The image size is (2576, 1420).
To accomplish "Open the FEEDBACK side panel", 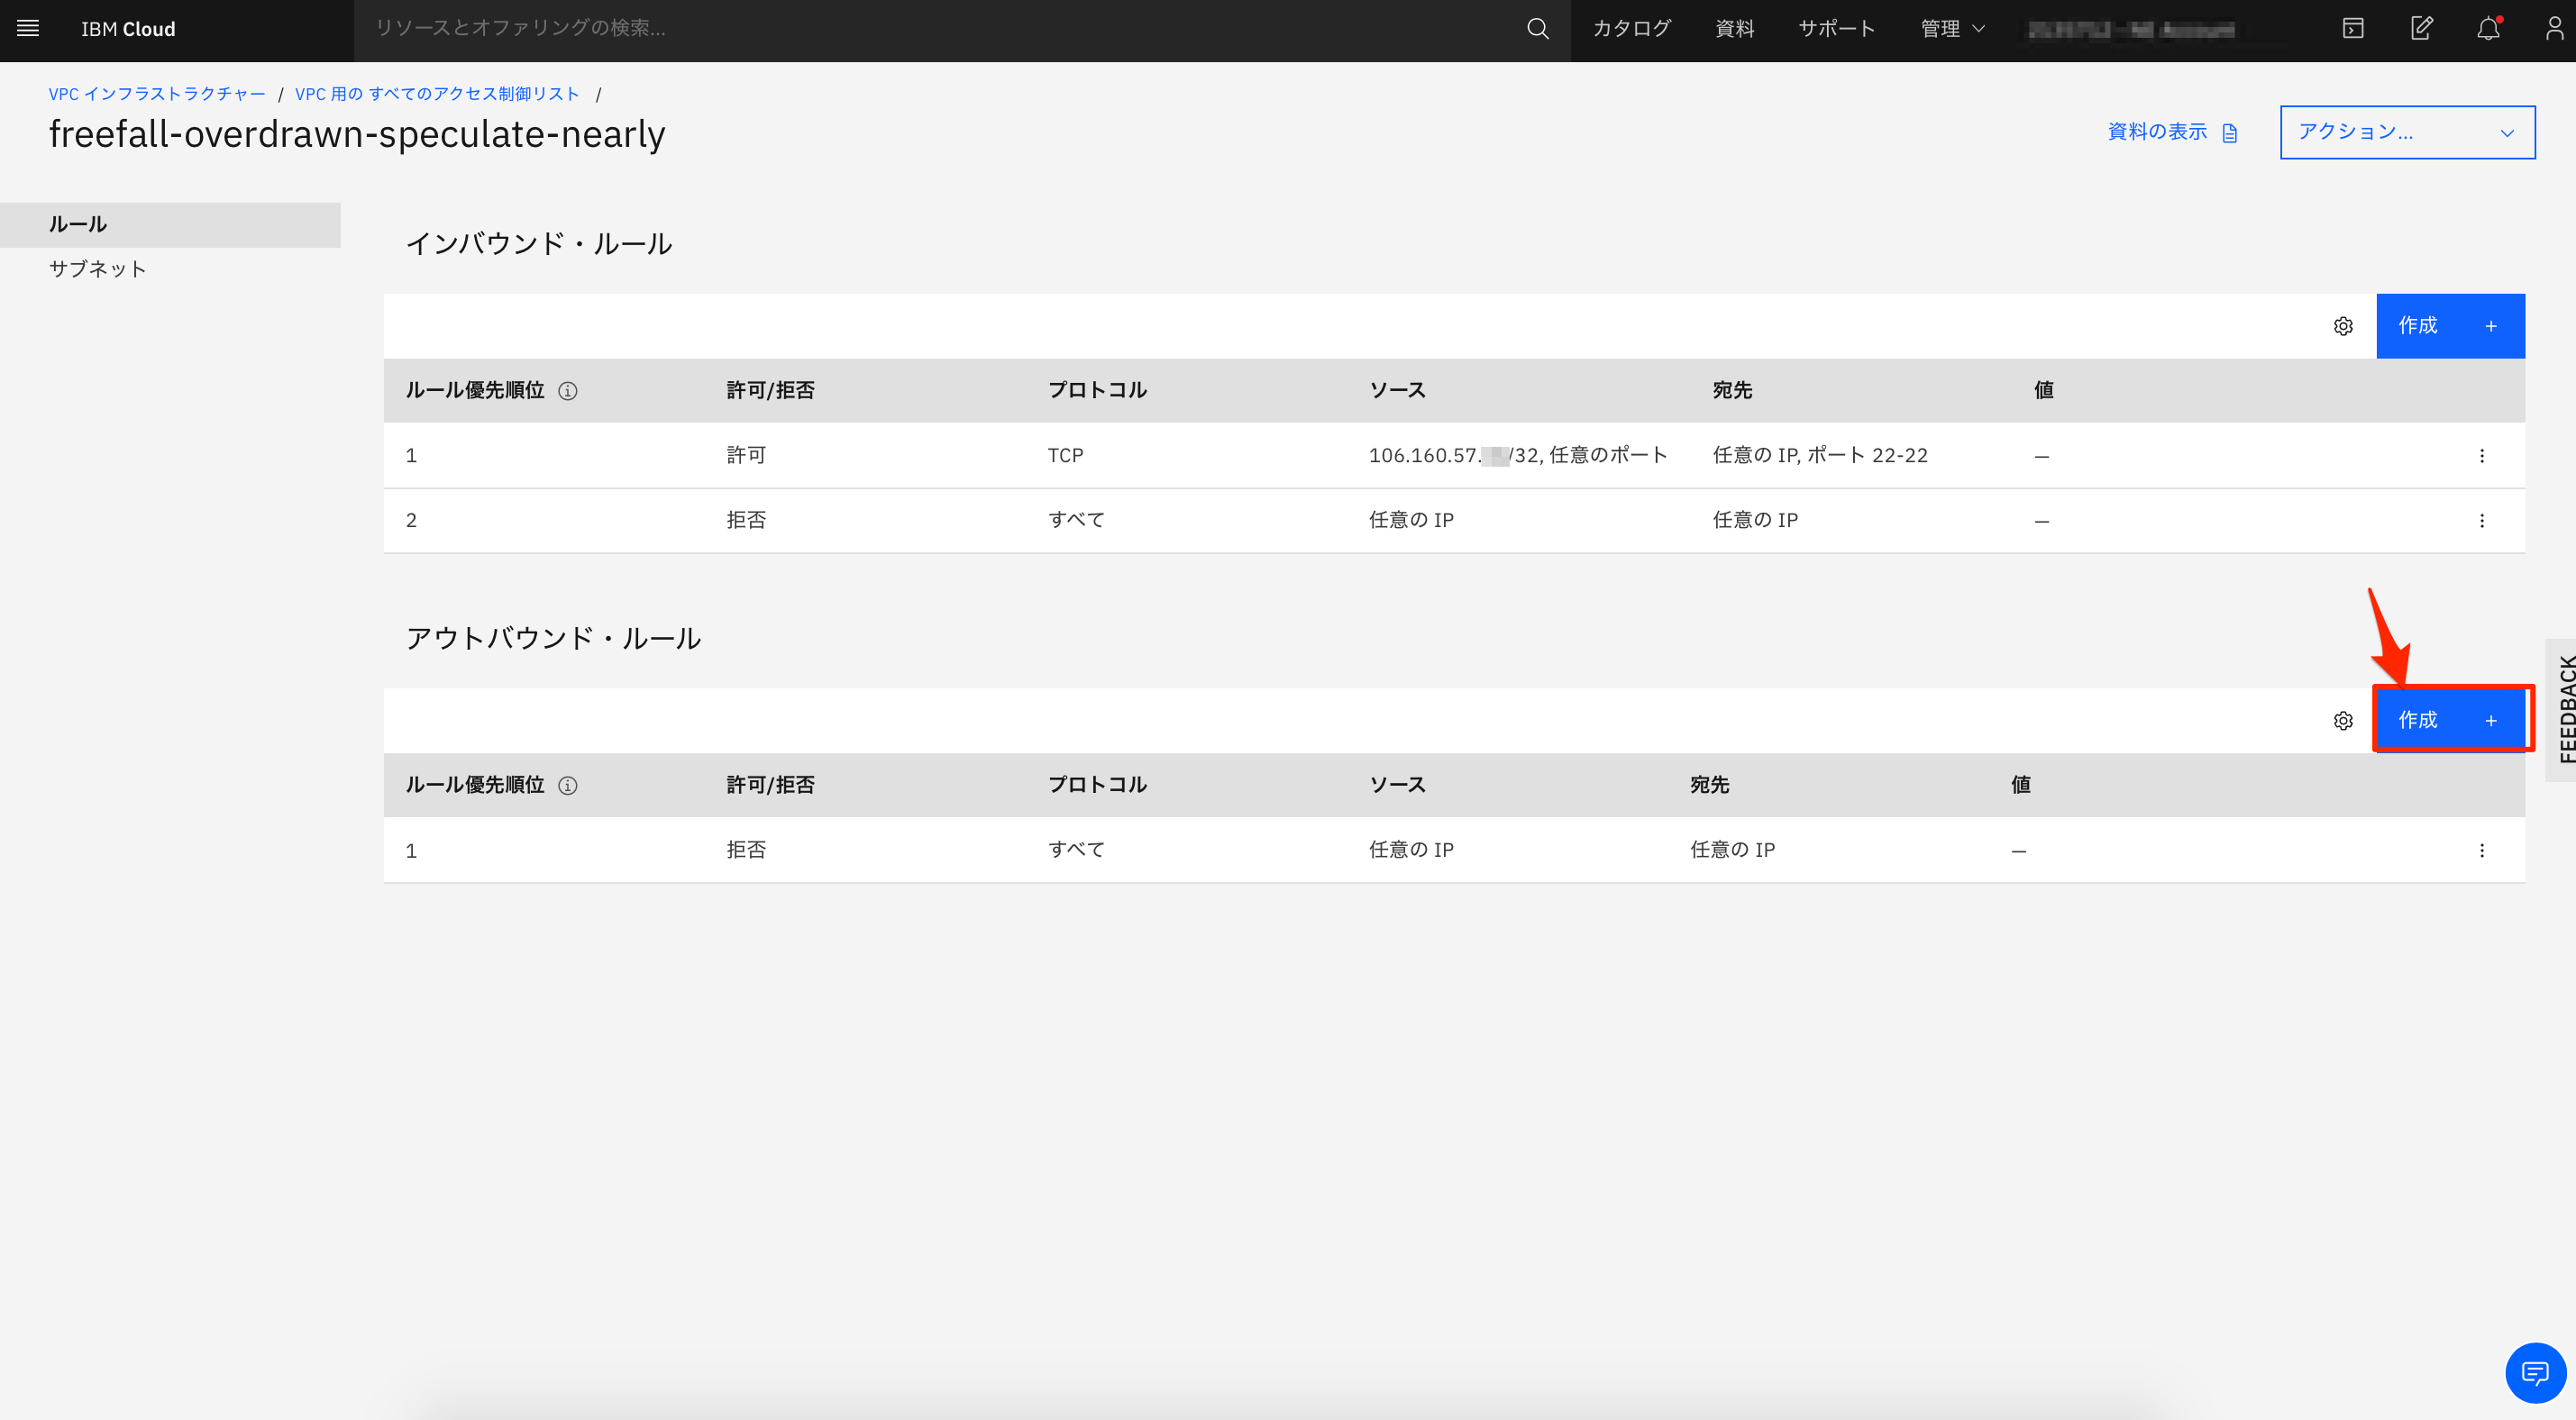I will (2564, 710).
